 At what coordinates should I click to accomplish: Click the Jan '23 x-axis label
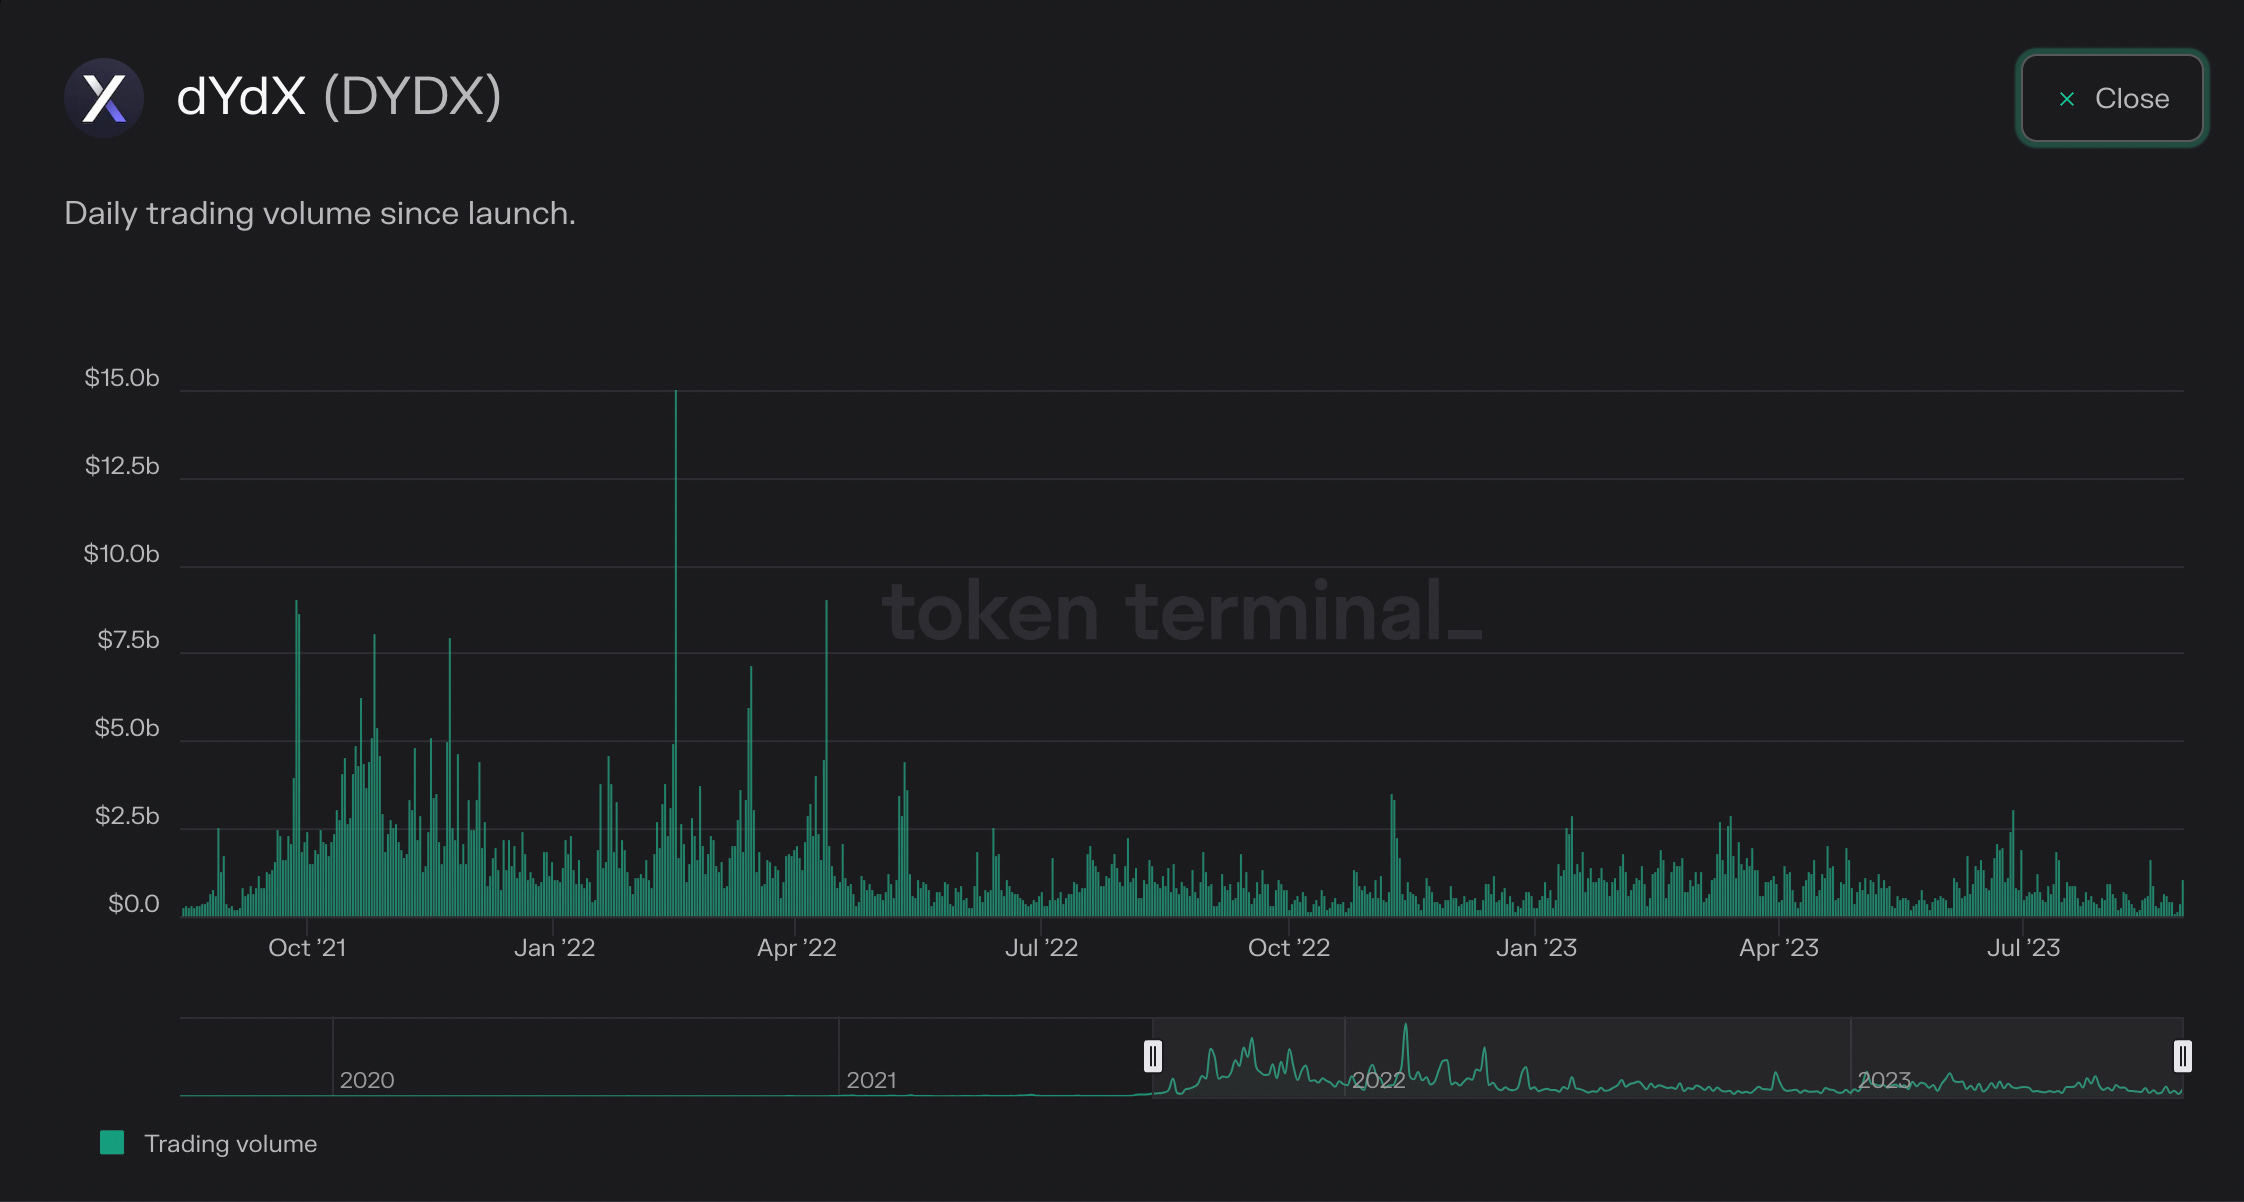(1536, 947)
